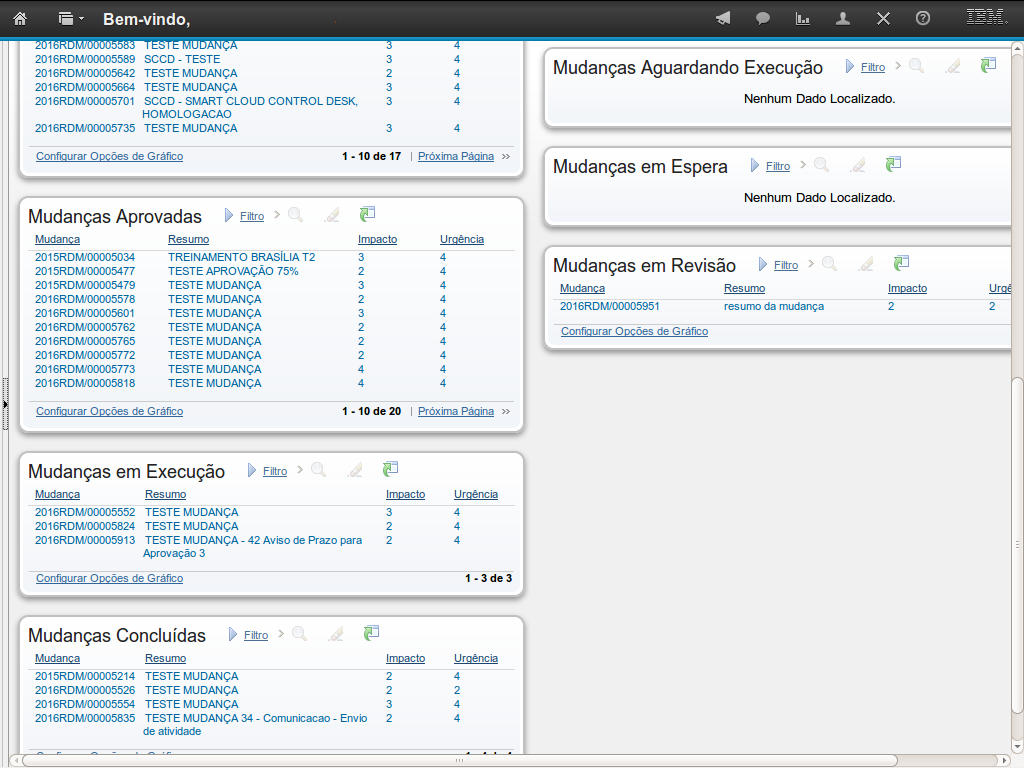Sort Mudanças Aprovadas by Impacto column
Image resolution: width=1024 pixels, height=768 pixels.
point(377,240)
